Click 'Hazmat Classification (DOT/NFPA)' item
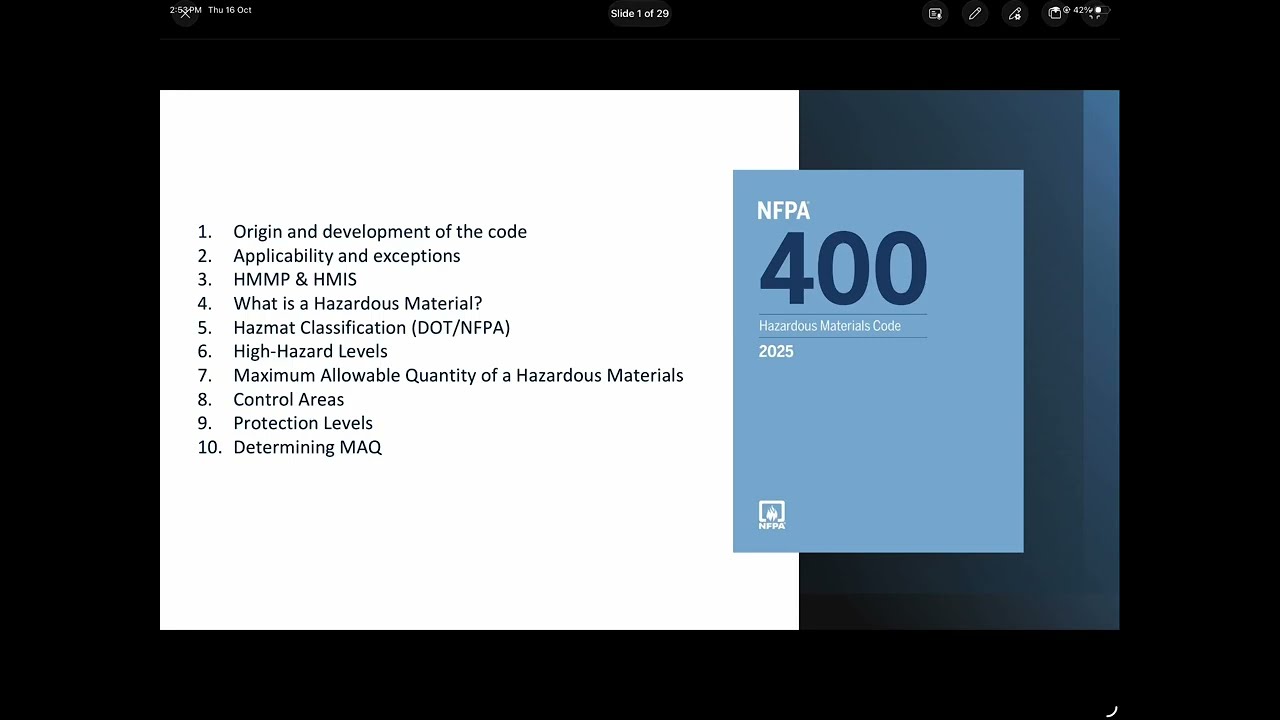1280x720 pixels. tap(372, 327)
